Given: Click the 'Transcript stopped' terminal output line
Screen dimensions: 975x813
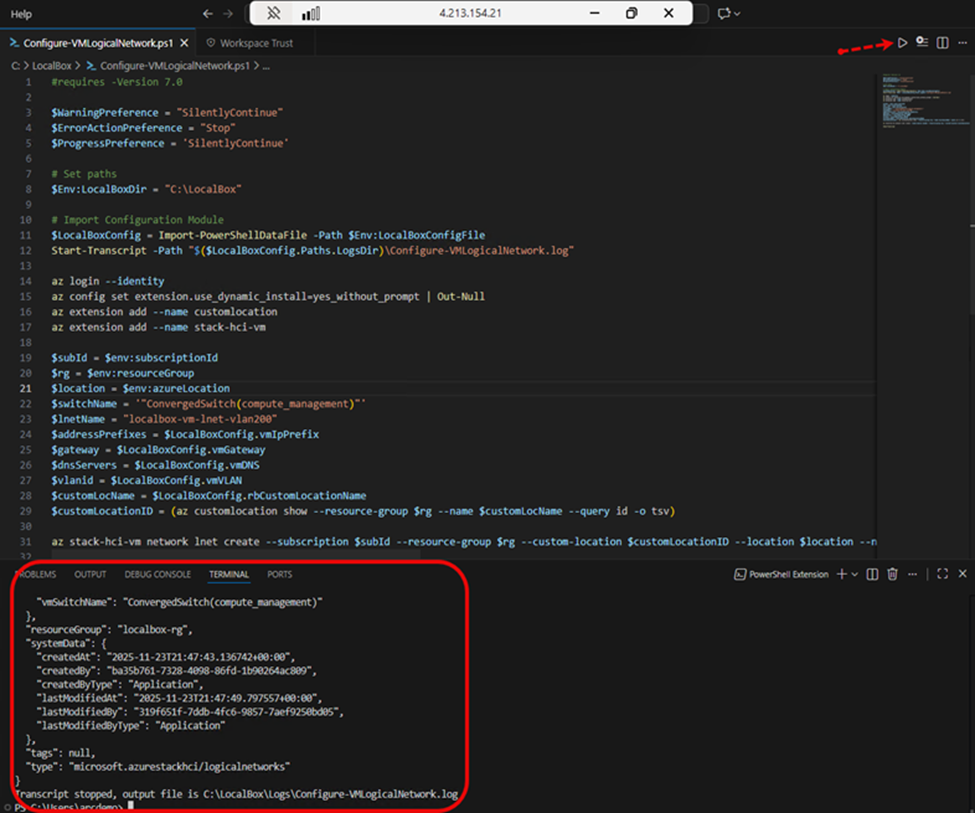Looking at the screenshot, I should click(236, 794).
